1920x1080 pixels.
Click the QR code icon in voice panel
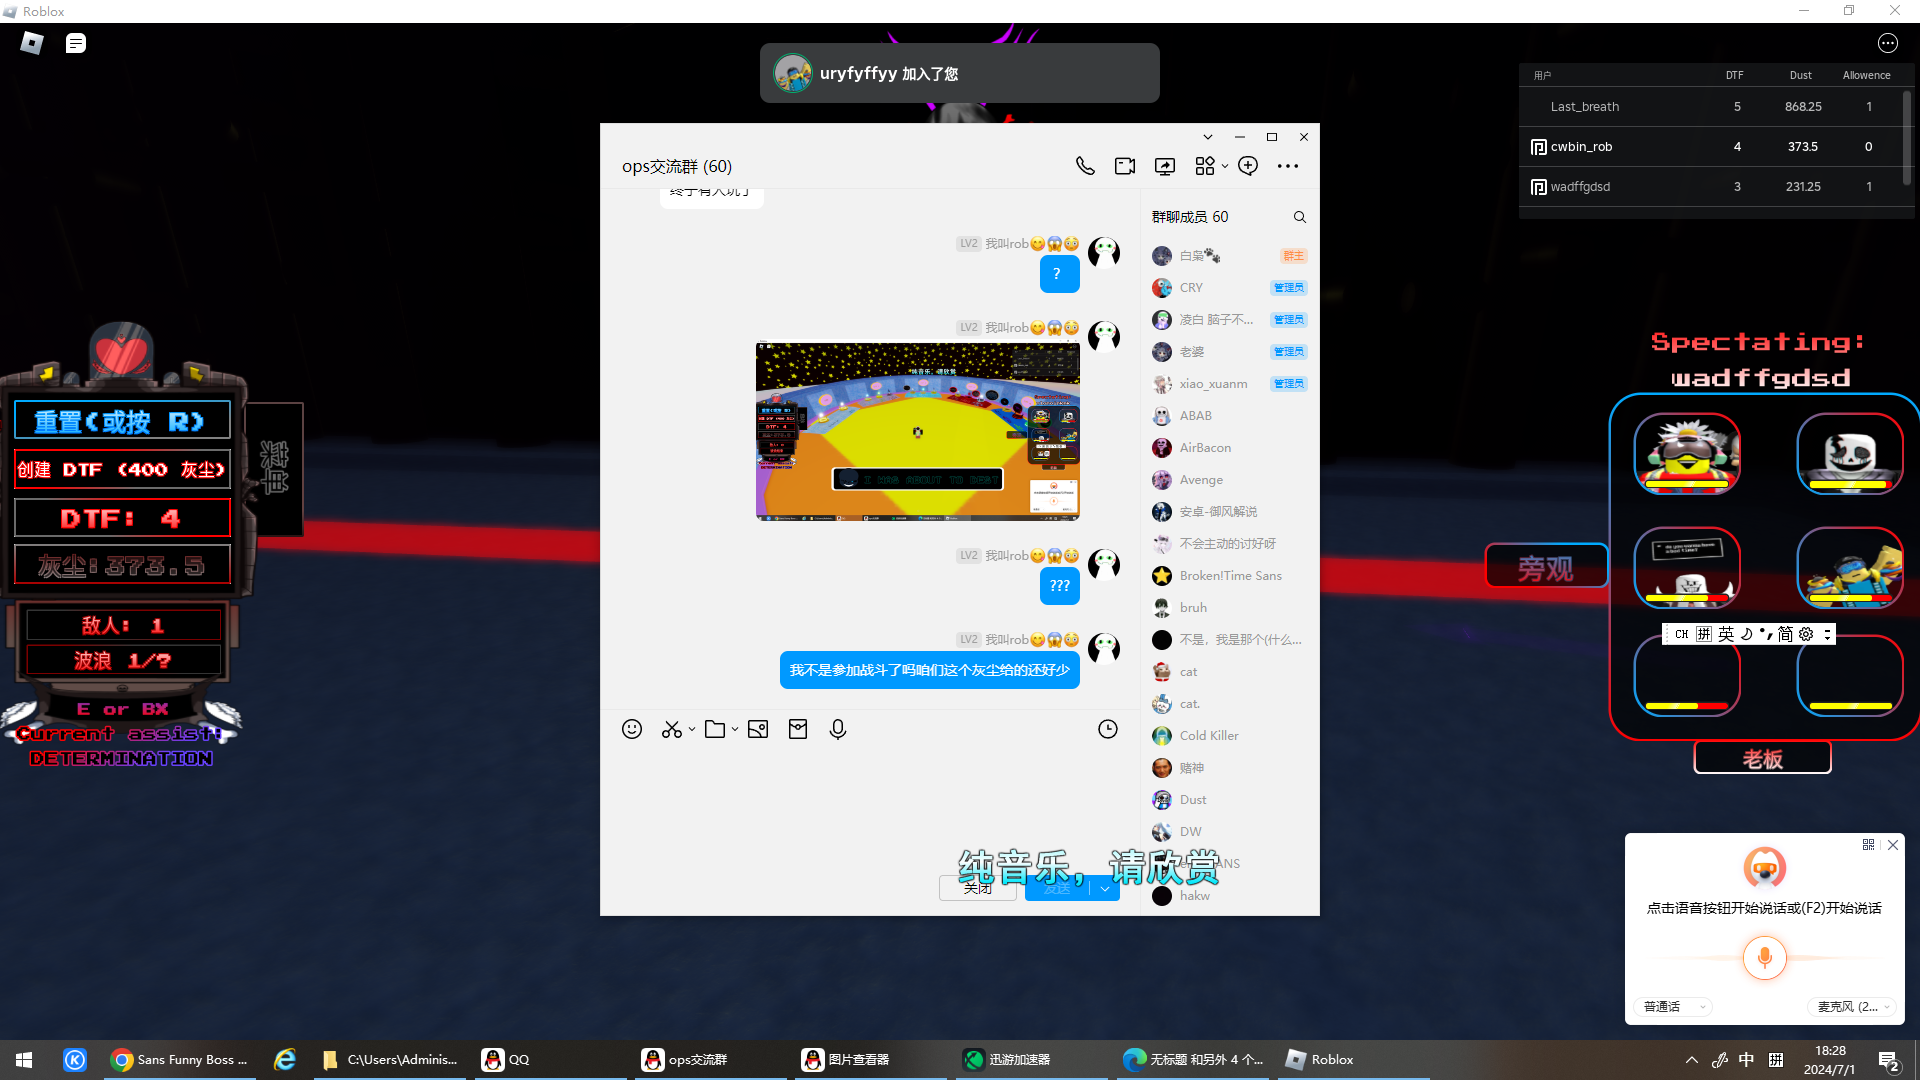(1868, 845)
